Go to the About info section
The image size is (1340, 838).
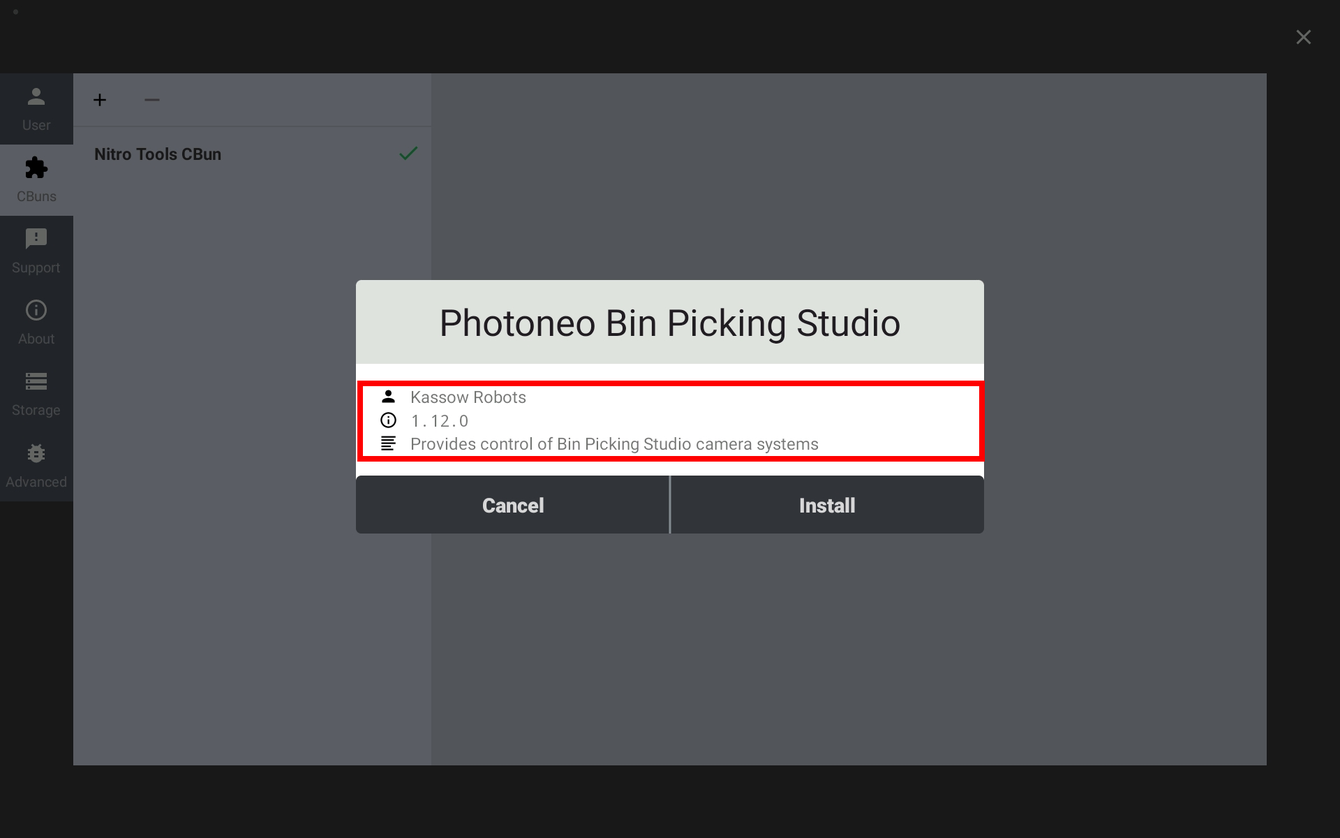click(x=36, y=323)
